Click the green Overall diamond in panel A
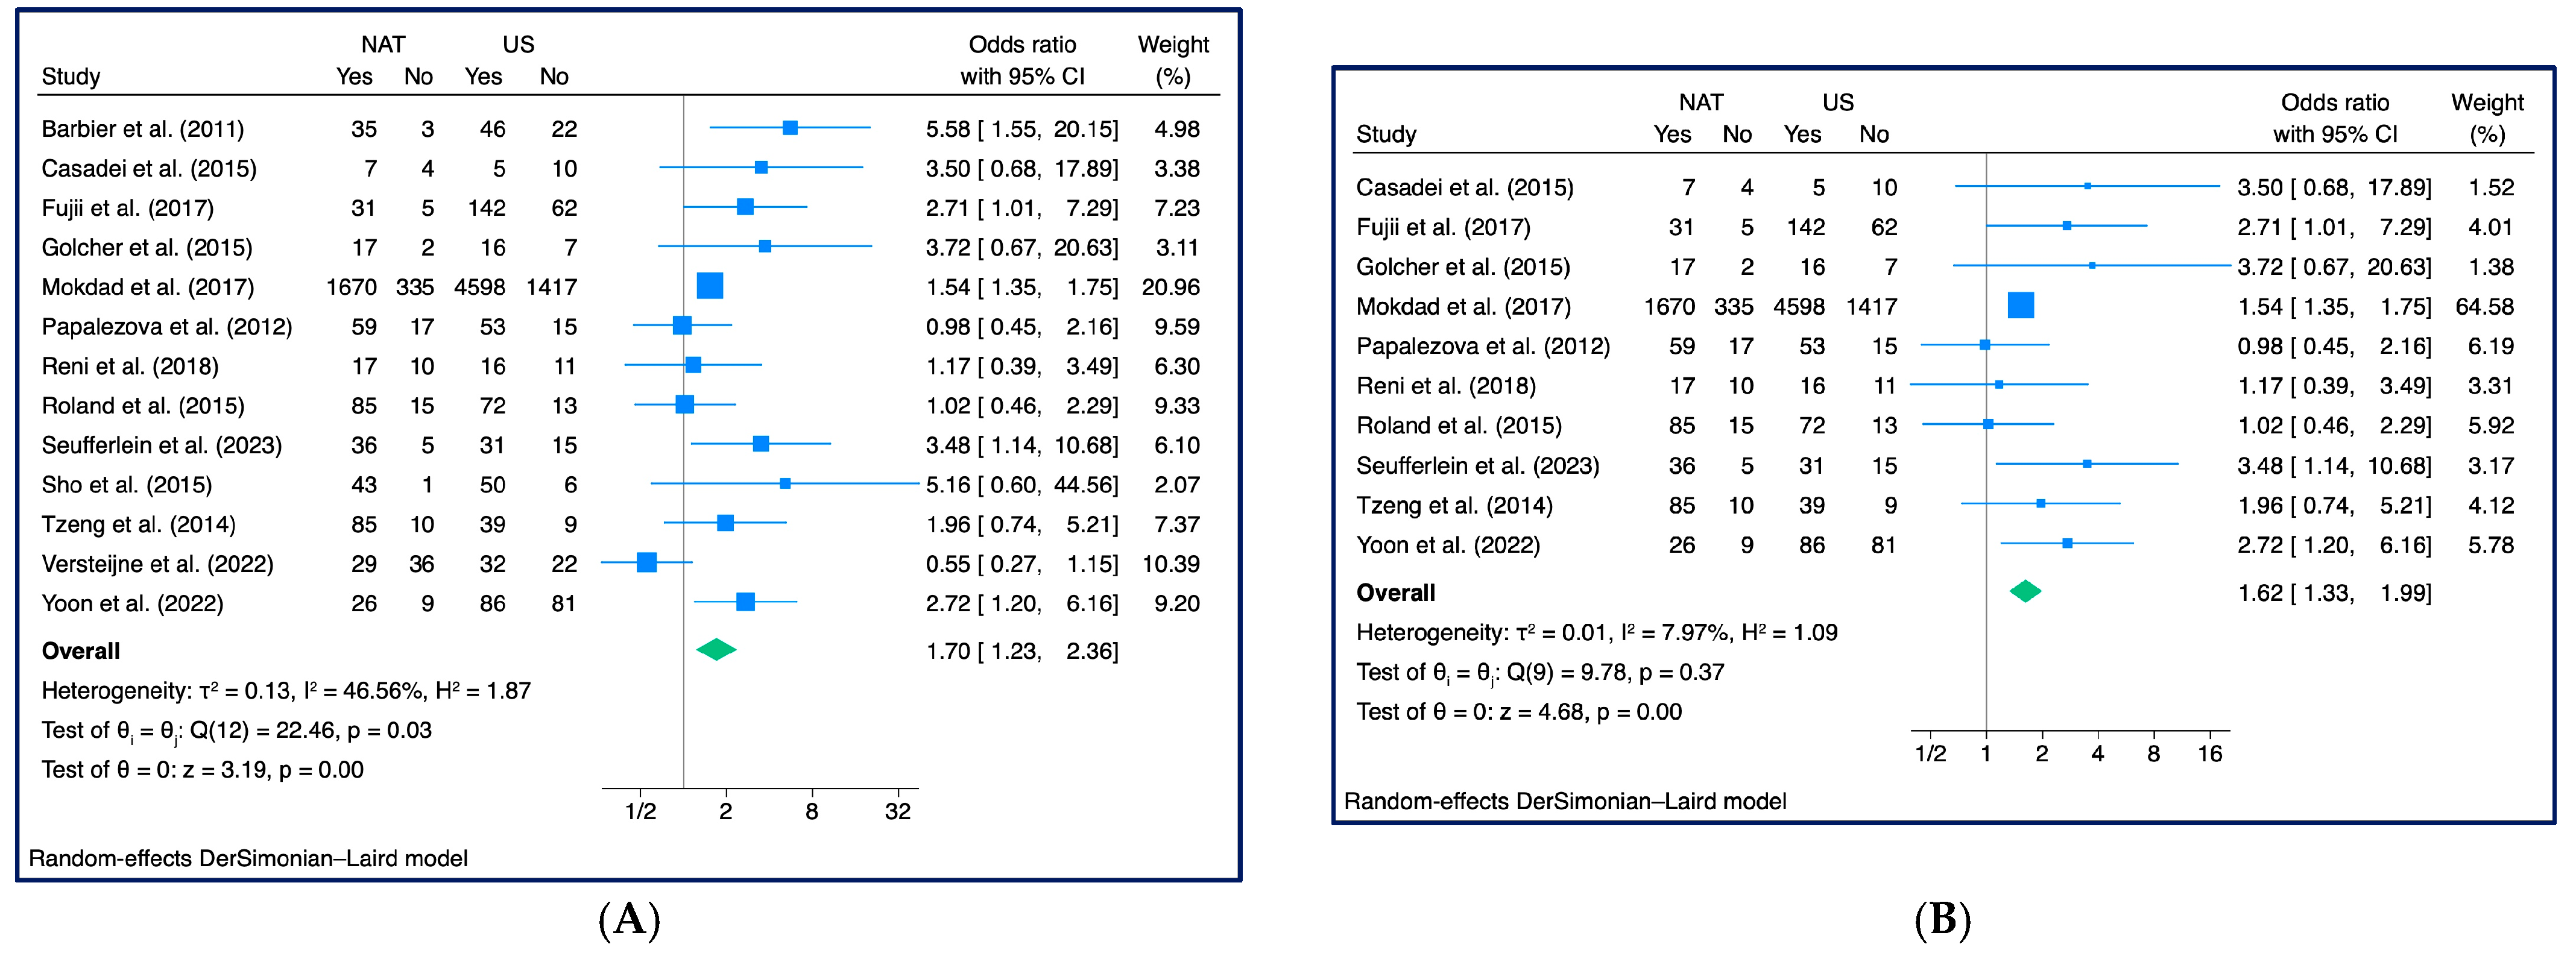 point(716,650)
